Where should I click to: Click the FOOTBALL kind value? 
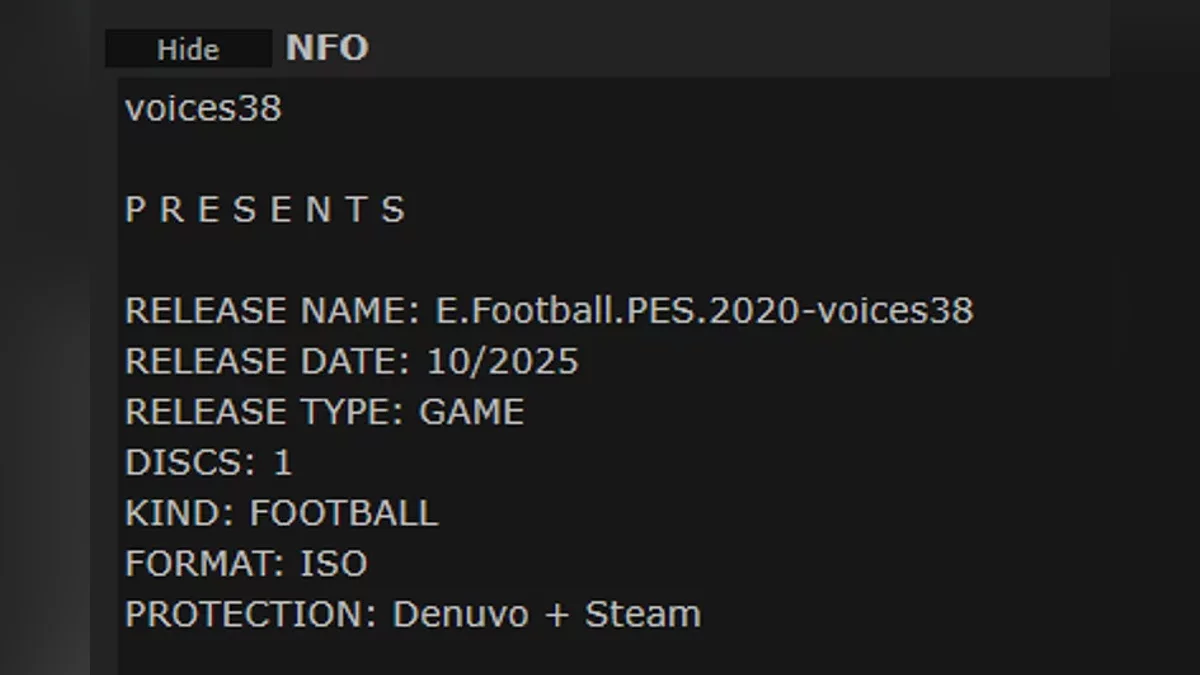click(x=343, y=513)
